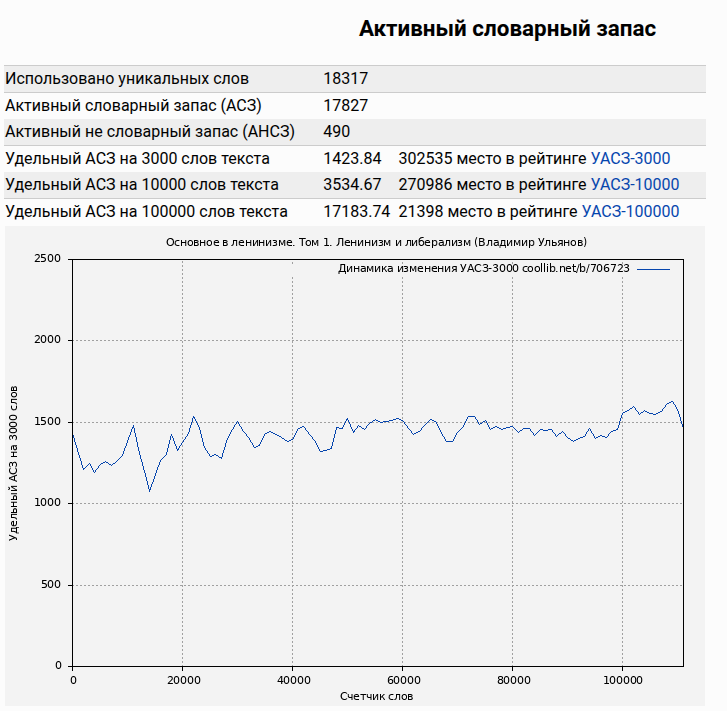Click the x-axis label Счетчик слов
The height and width of the screenshot is (711, 727).
(376, 696)
